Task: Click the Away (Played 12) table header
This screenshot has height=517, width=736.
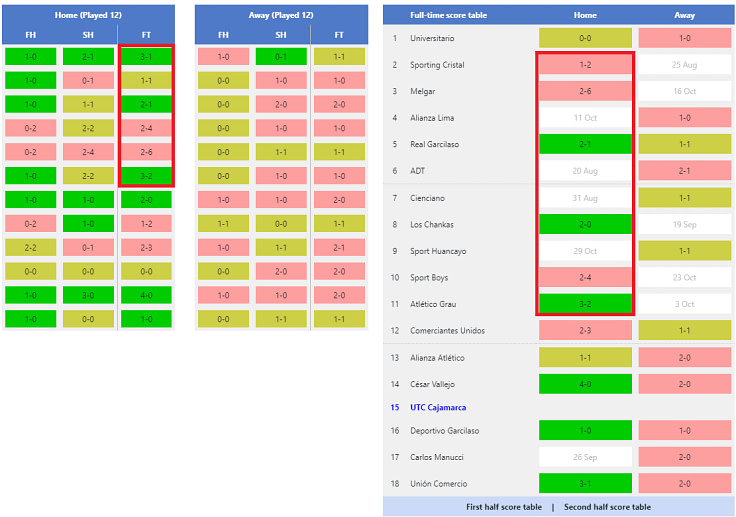Action: (x=281, y=15)
